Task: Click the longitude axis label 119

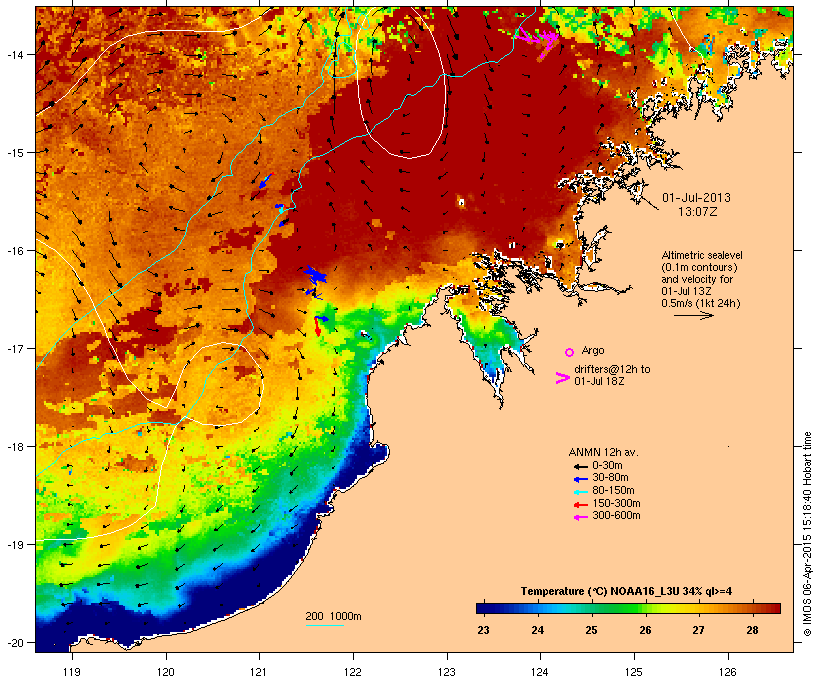Action: click(x=72, y=672)
